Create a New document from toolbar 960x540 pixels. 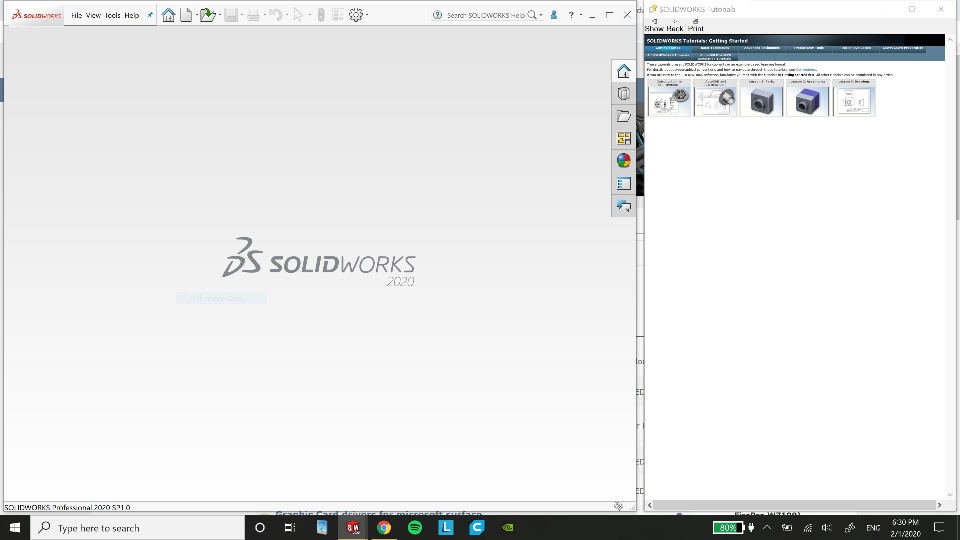point(186,15)
